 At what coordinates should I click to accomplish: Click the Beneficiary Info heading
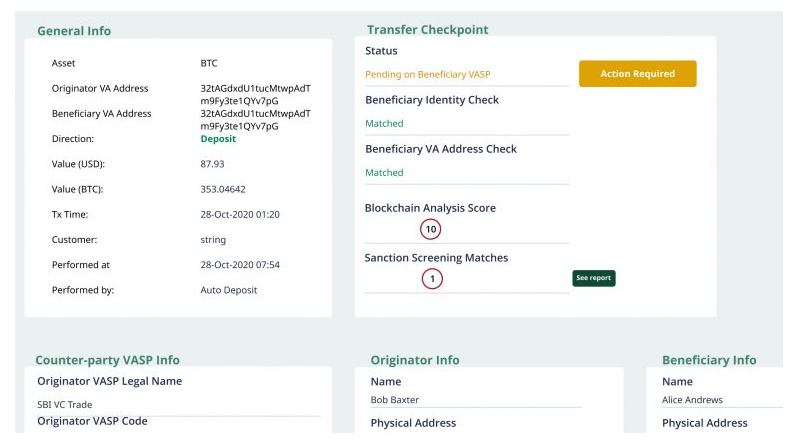(x=709, y=360)
